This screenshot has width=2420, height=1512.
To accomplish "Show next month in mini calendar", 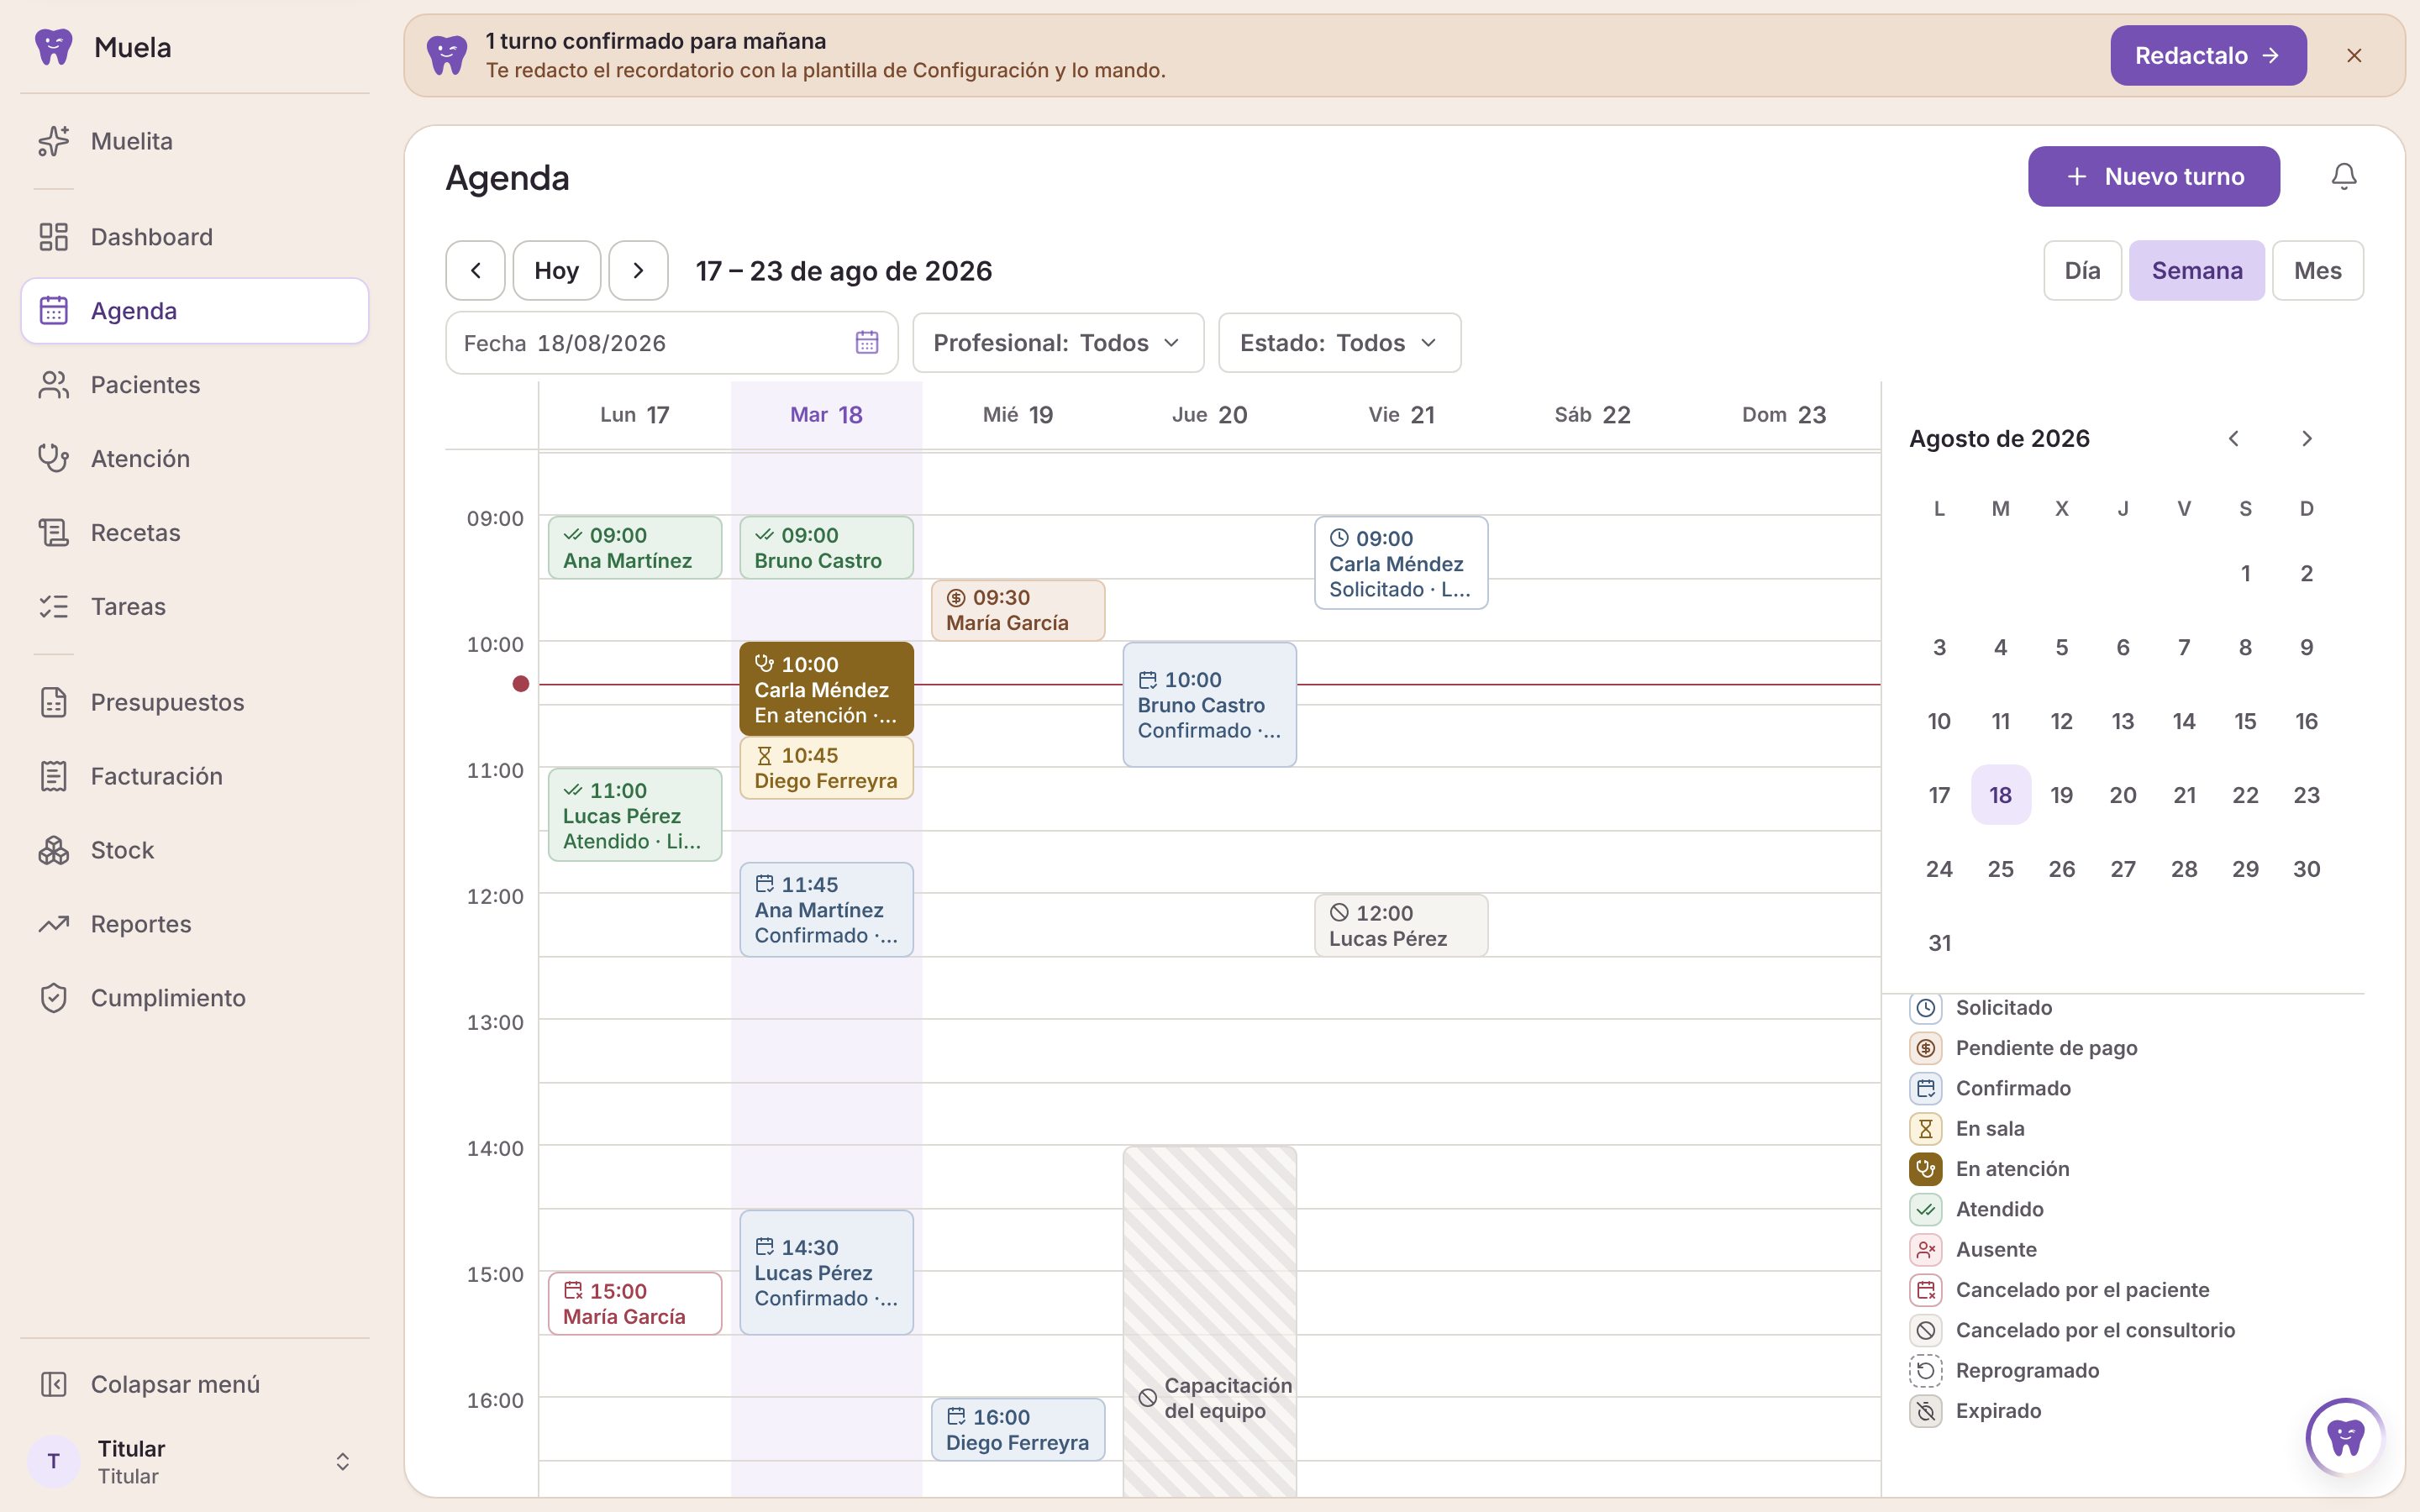I will click(2306, 439).
